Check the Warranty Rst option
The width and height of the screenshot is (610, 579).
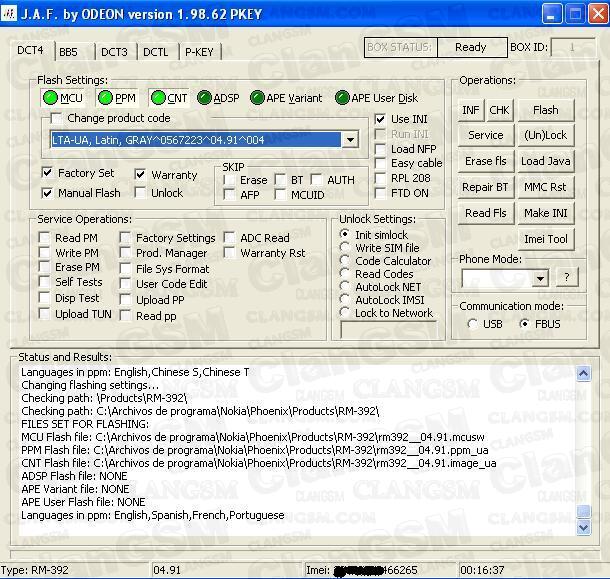tap(230, 253)
